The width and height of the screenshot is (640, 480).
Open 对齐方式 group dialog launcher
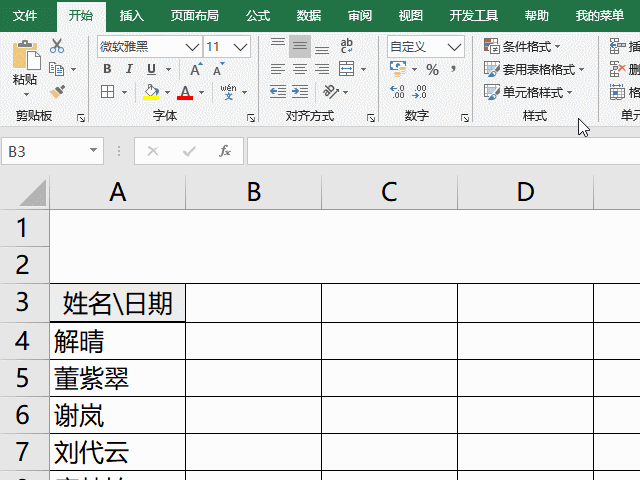(x=371, y=118)
